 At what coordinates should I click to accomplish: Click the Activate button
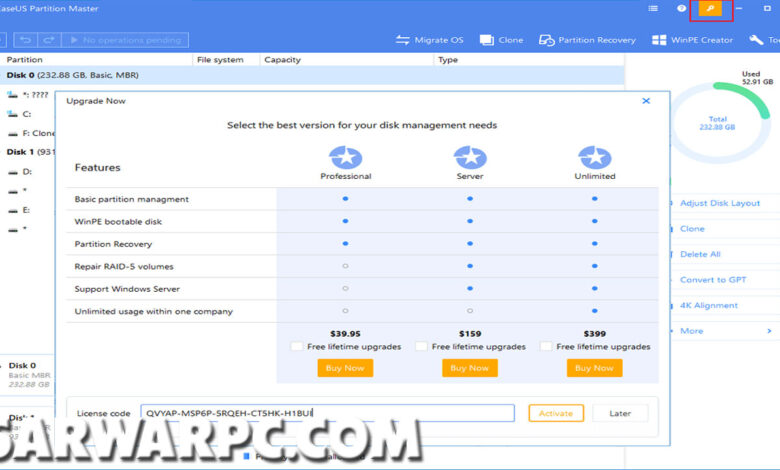pos(556,413)
